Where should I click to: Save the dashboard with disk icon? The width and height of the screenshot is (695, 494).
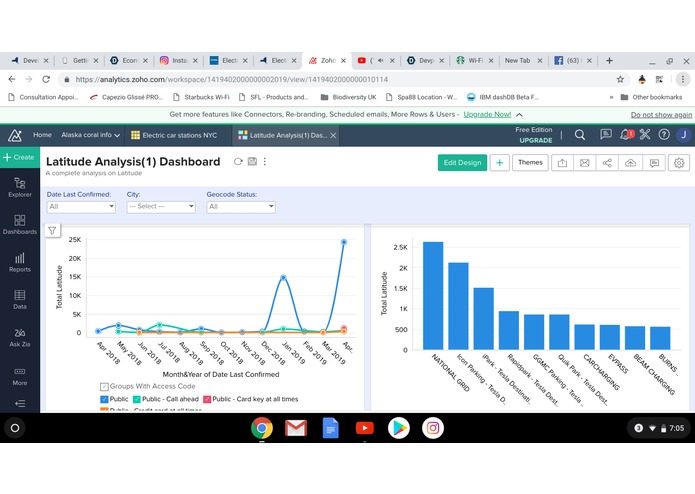click(x=252, y=161)
